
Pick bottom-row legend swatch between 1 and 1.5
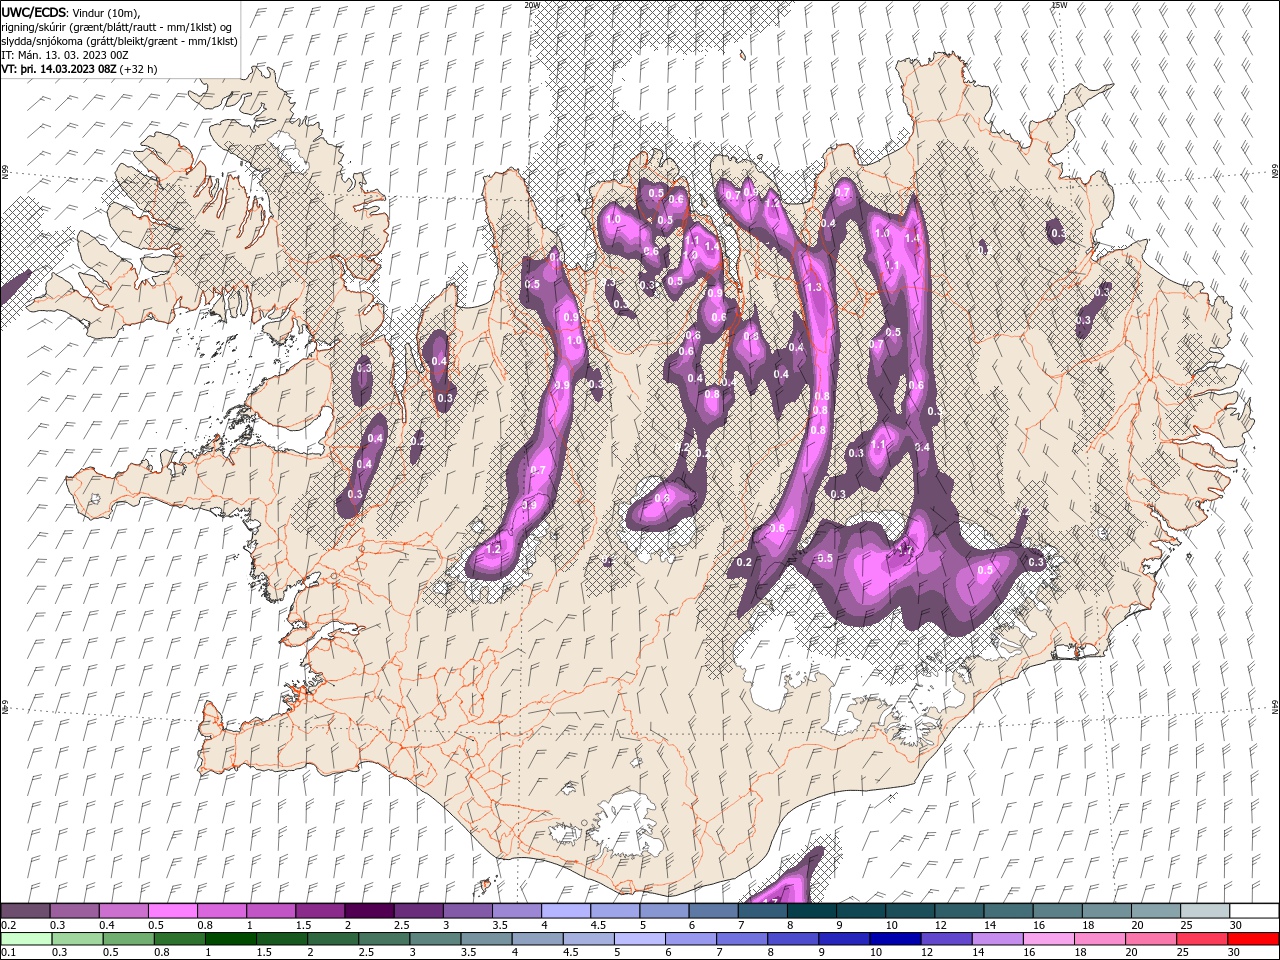click(231, 939)
